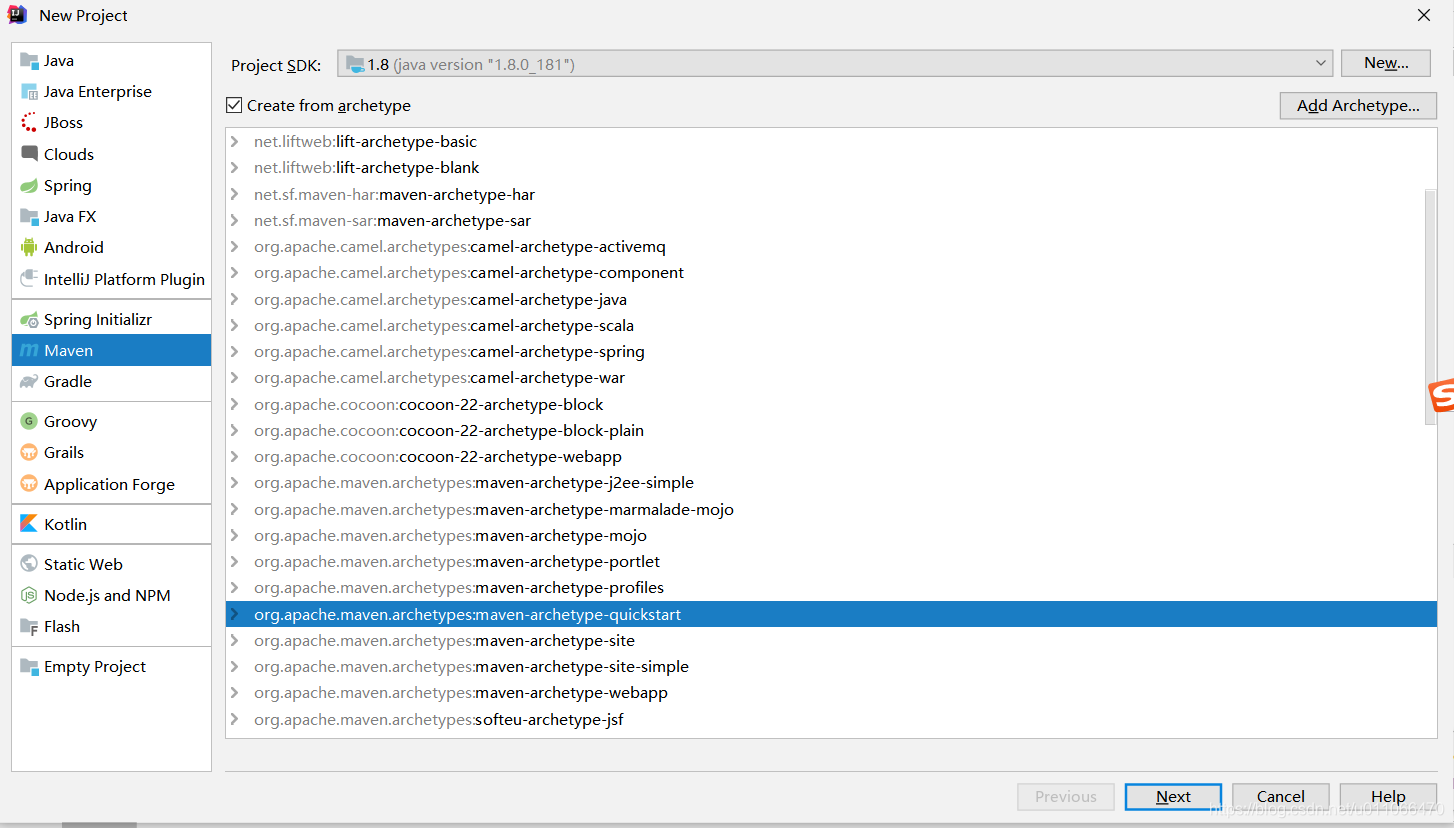Click the IntelliJ Platform Plugin icon
Image resolution: width=1454 pixels, height=828 pixels.
click(x=29, y=279)
